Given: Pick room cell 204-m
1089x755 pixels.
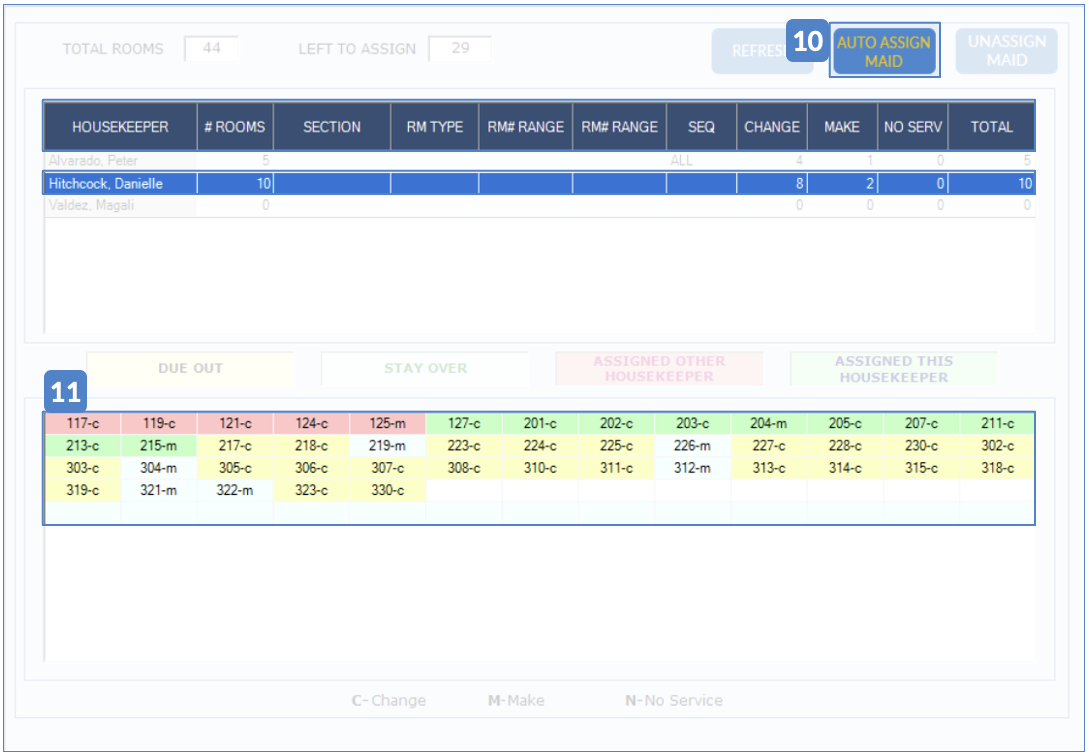Looking at the screenshot, I should [x=768, y=424].
